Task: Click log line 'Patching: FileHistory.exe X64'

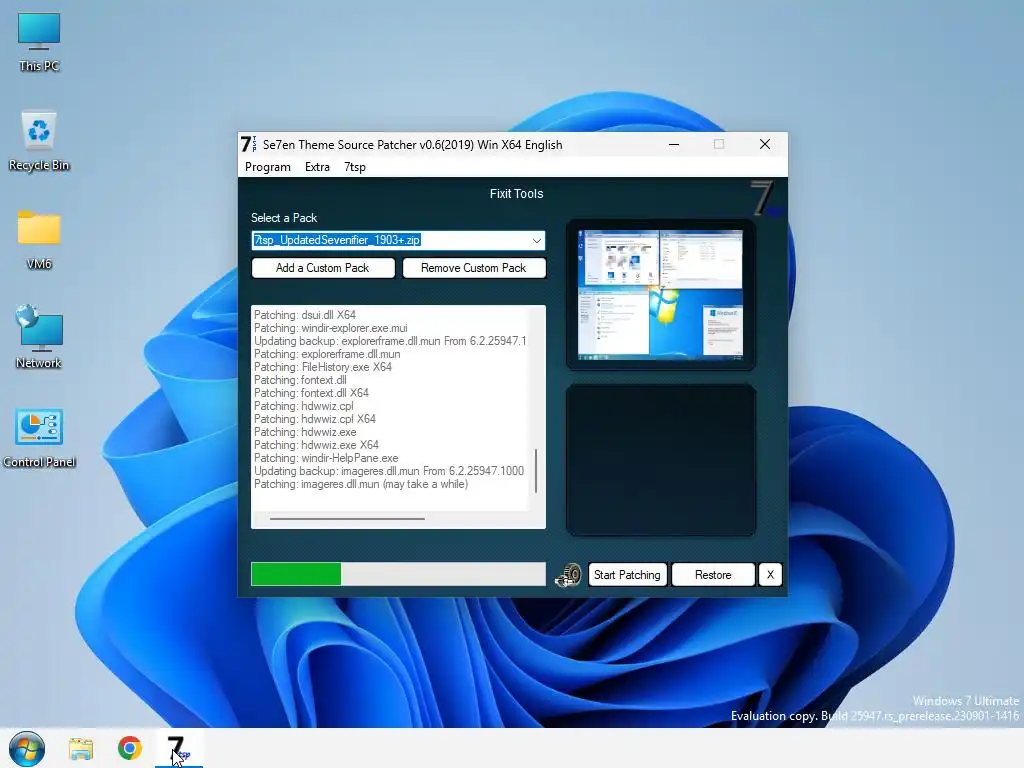Action: point(323,367)
